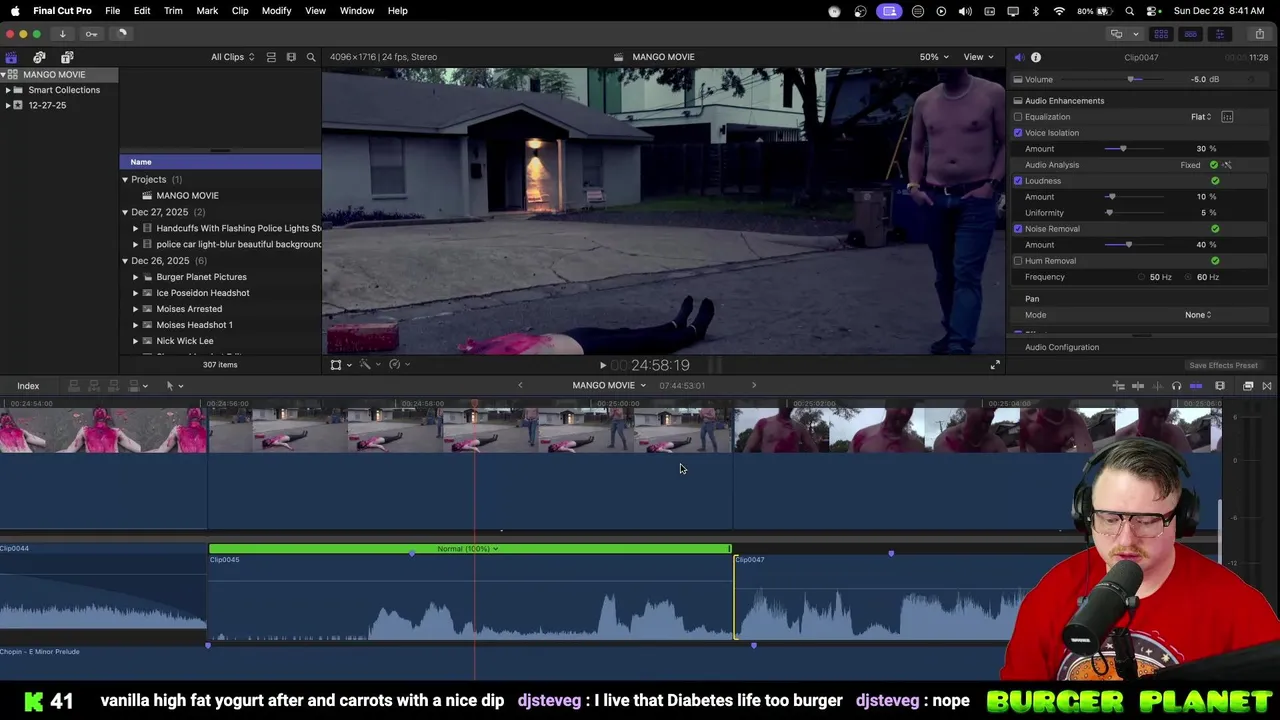
Task: Open the Share export button
Action: click(x=1259, y=34)
